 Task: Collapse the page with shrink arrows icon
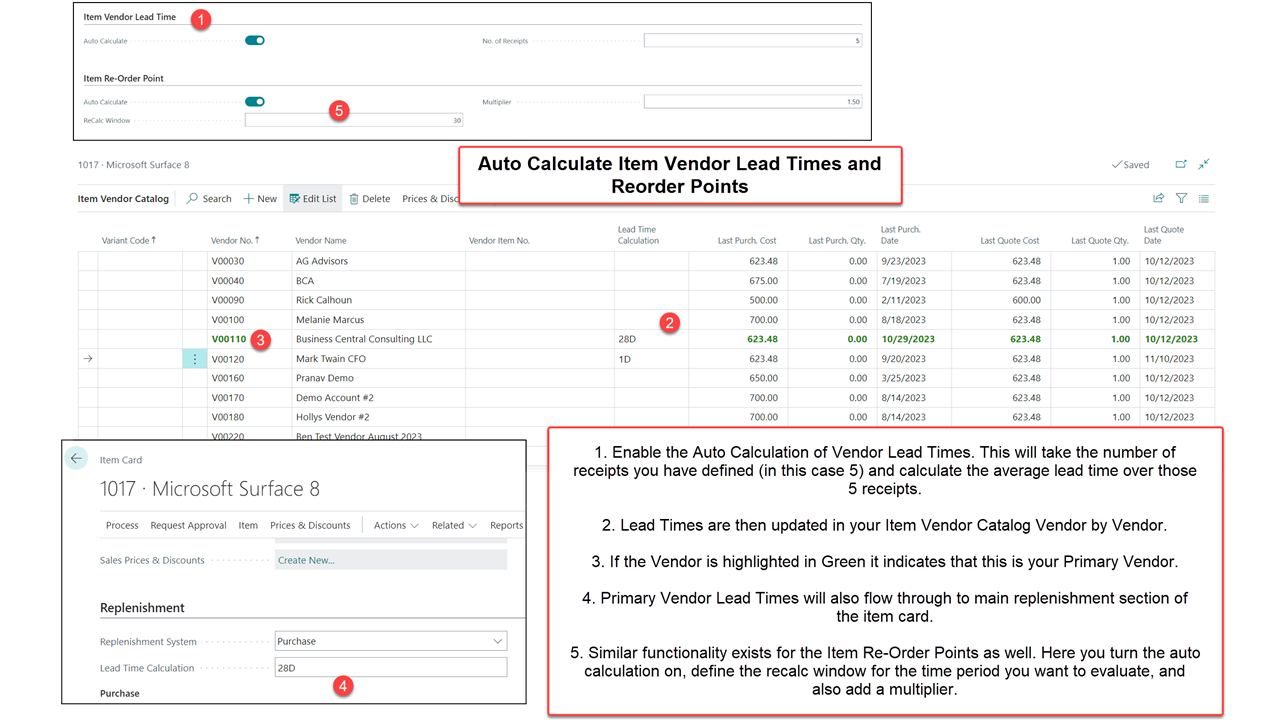click(1204, 164)
